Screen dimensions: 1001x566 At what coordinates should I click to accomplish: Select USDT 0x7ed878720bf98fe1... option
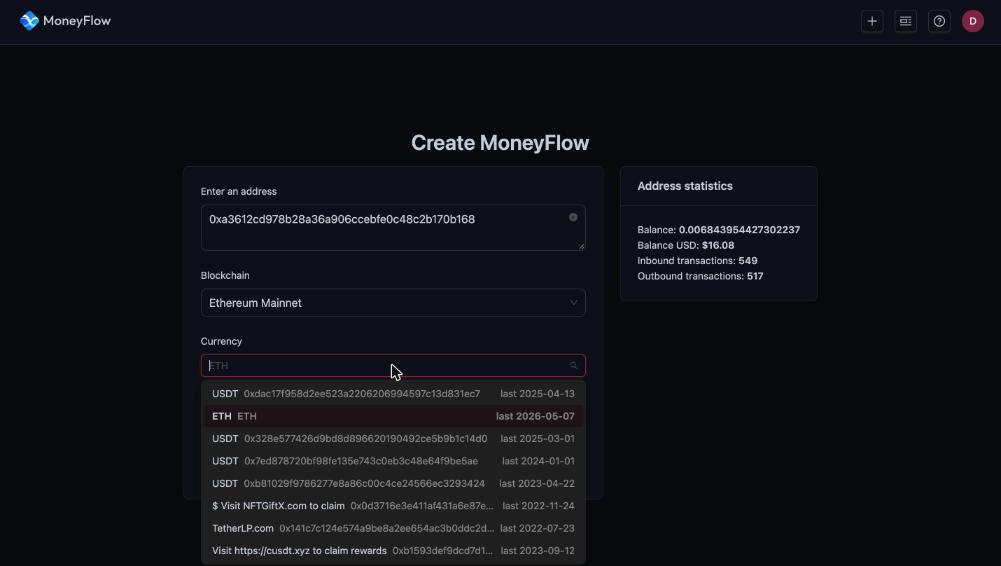tap(393, 461)
